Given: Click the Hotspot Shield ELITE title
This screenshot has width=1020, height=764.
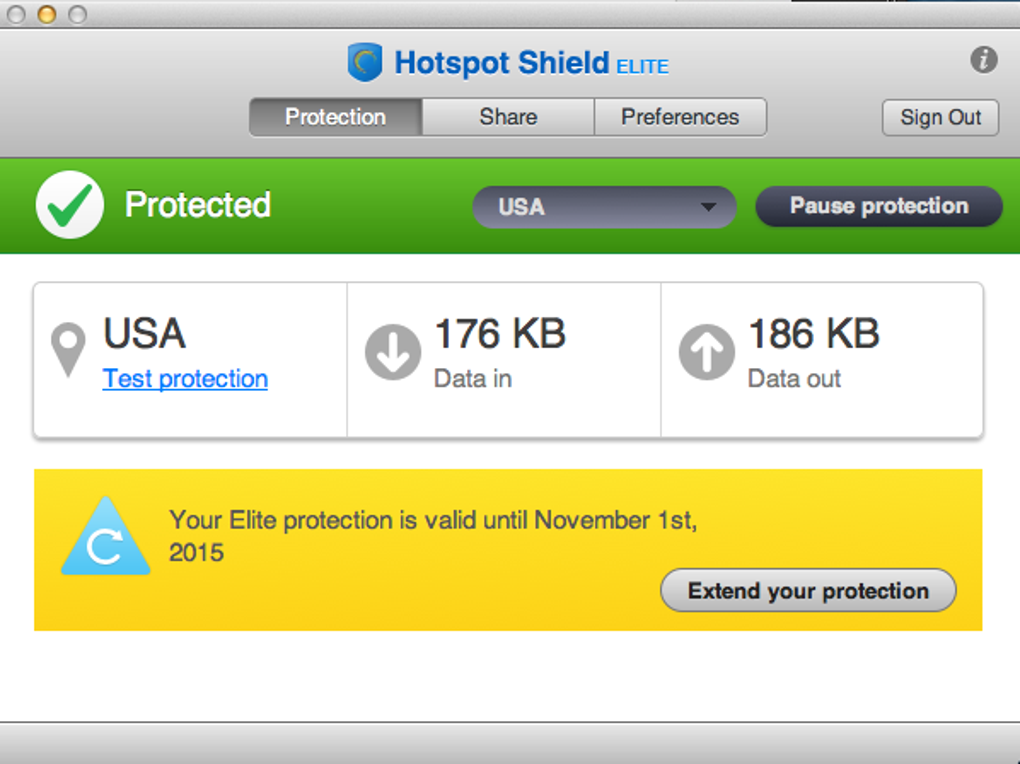Looking at the screenshot, I should click(x=531, y=64).
